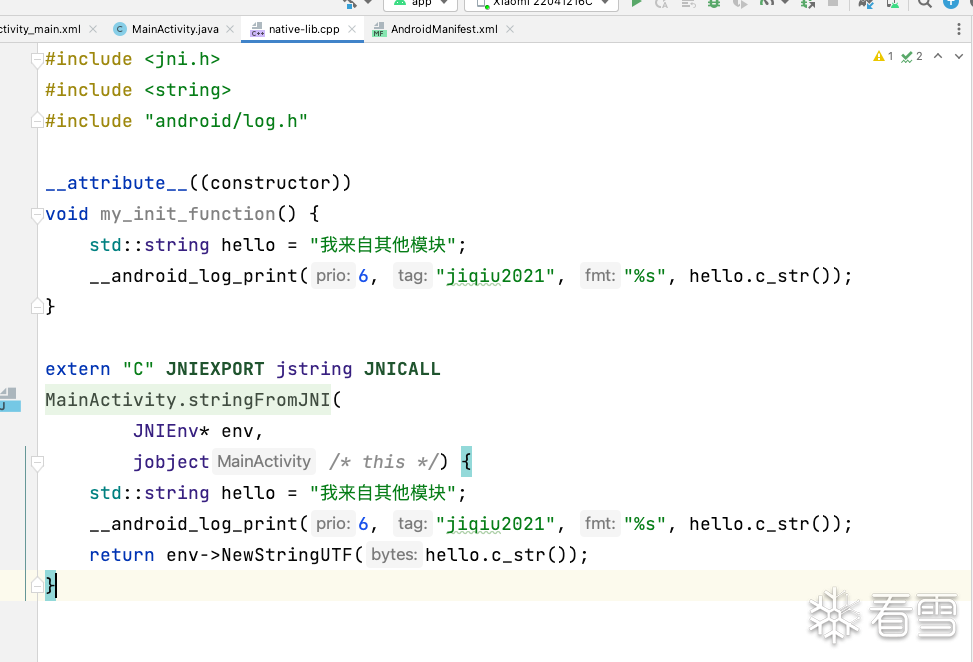The image size is (973, 662).
Task: Click the (constructor) attribute argument
Action: coord(270,183)
